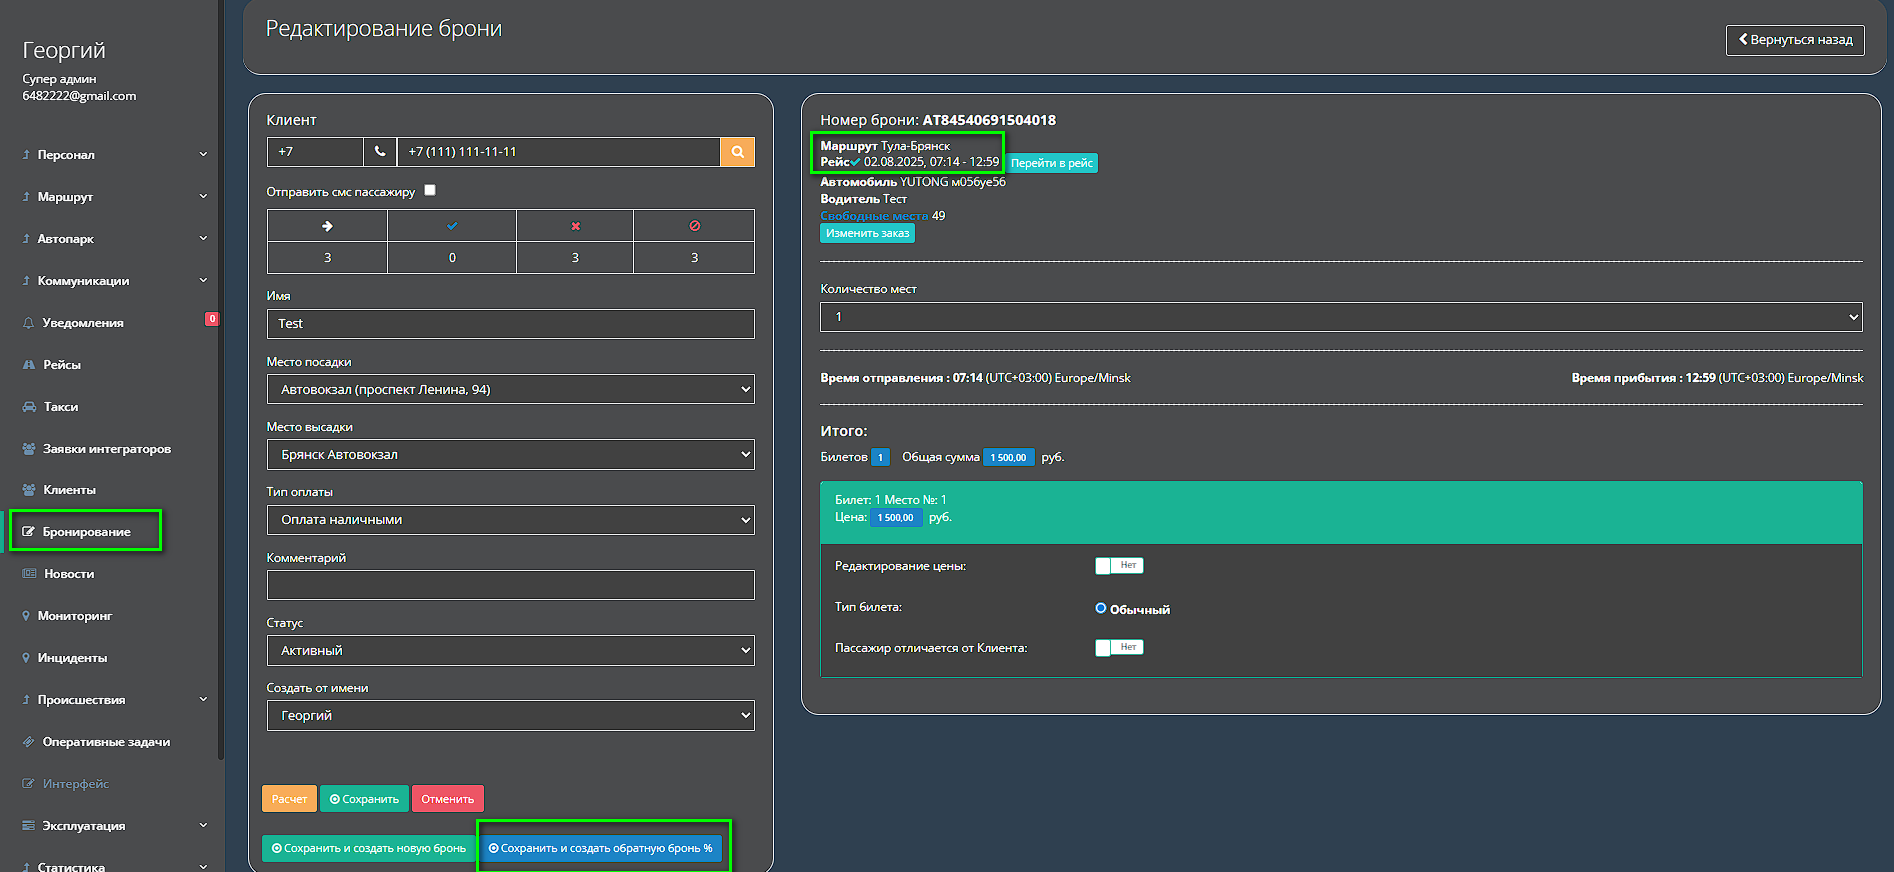
Task: Open the Тип оплаты dropdown
Action: click(x=510, y=520)
